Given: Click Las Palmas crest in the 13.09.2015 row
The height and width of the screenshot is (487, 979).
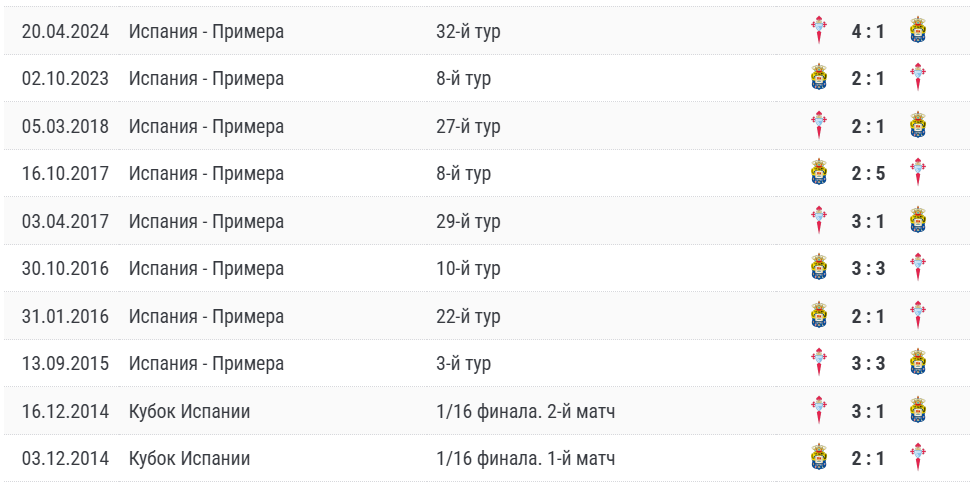Looking at the screenshot, I should pos(918,363).
